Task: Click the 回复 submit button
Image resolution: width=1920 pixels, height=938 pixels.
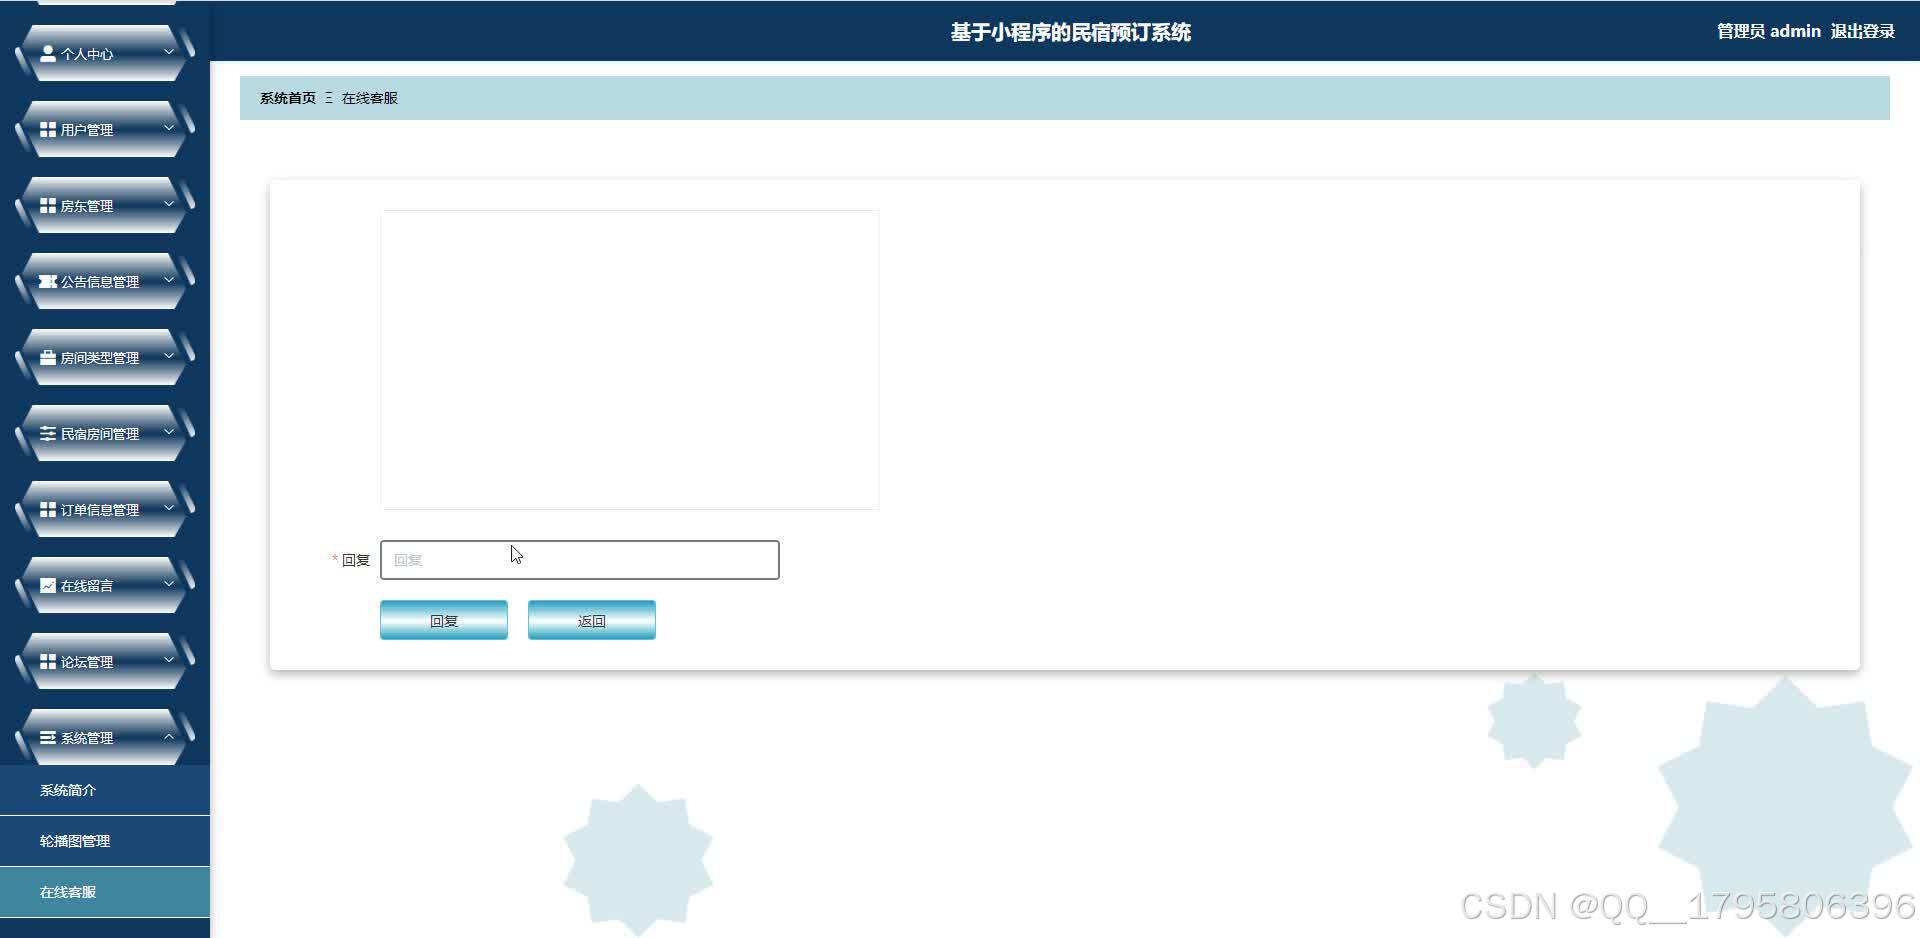Action: [x=443, y=619]
